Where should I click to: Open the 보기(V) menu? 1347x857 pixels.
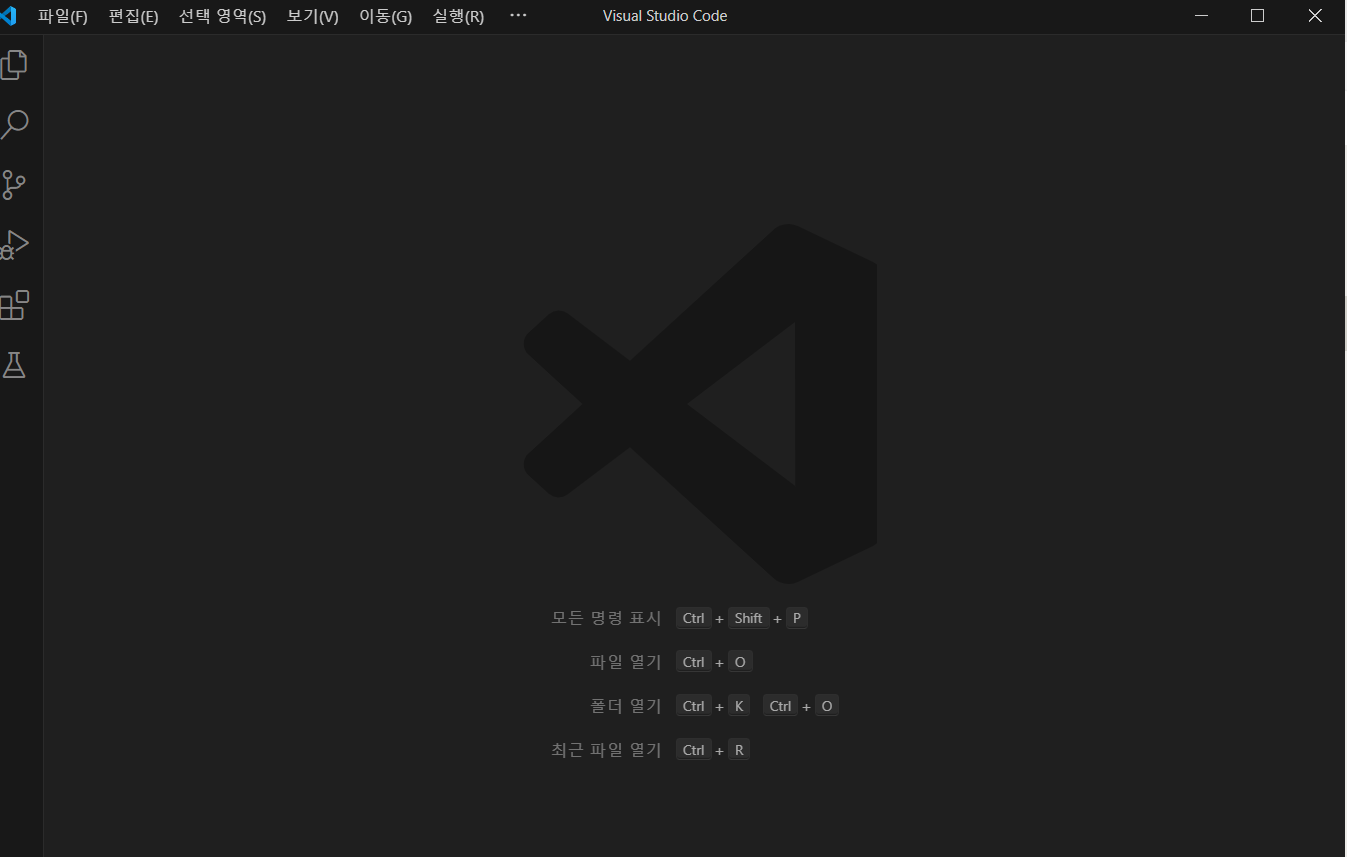point(312,16)
